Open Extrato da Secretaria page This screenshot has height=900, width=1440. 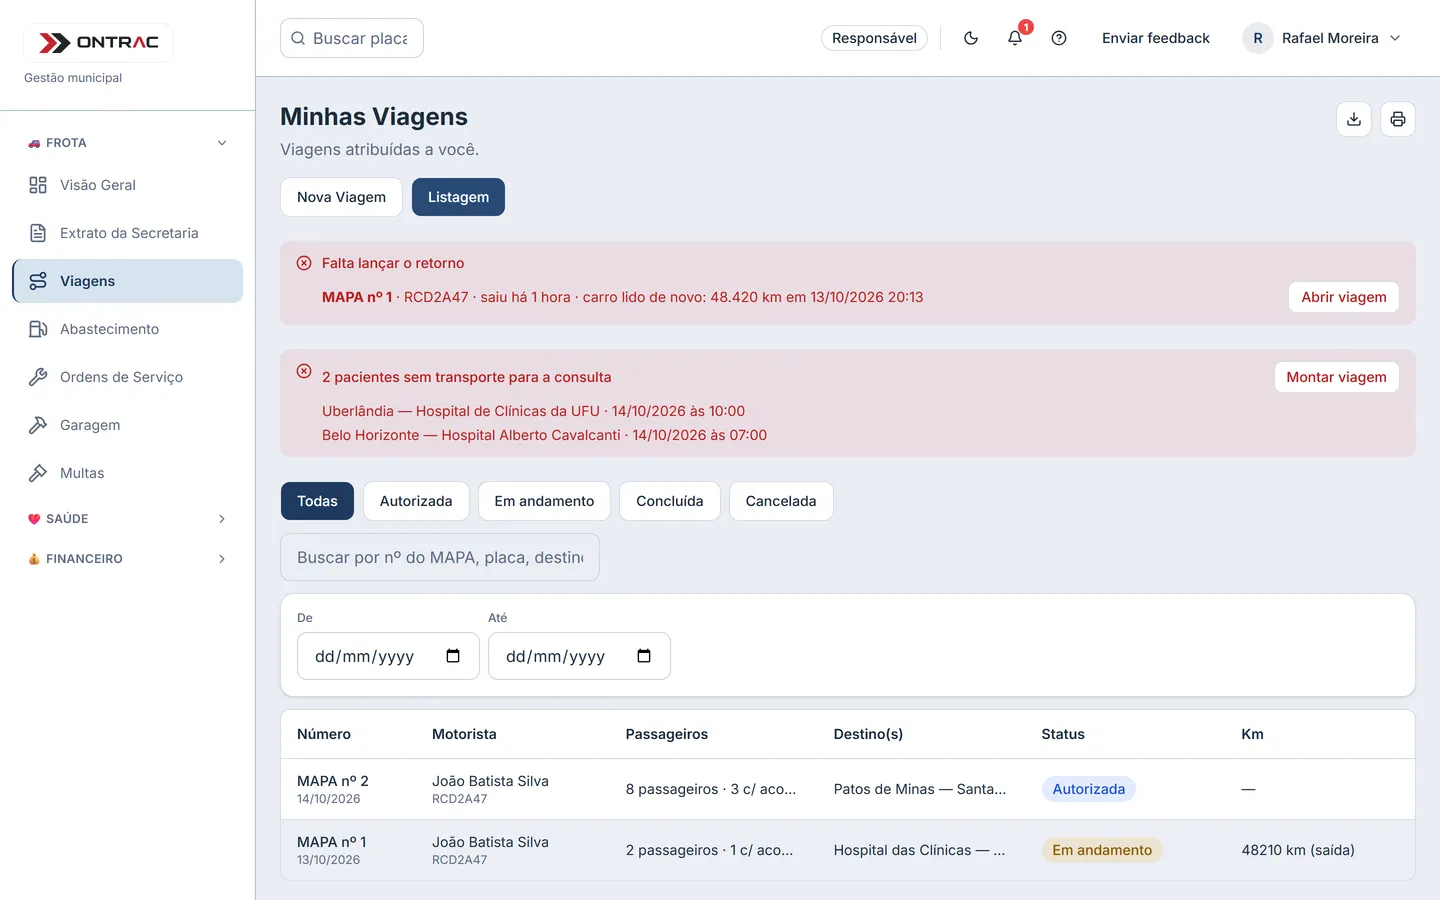128,233
